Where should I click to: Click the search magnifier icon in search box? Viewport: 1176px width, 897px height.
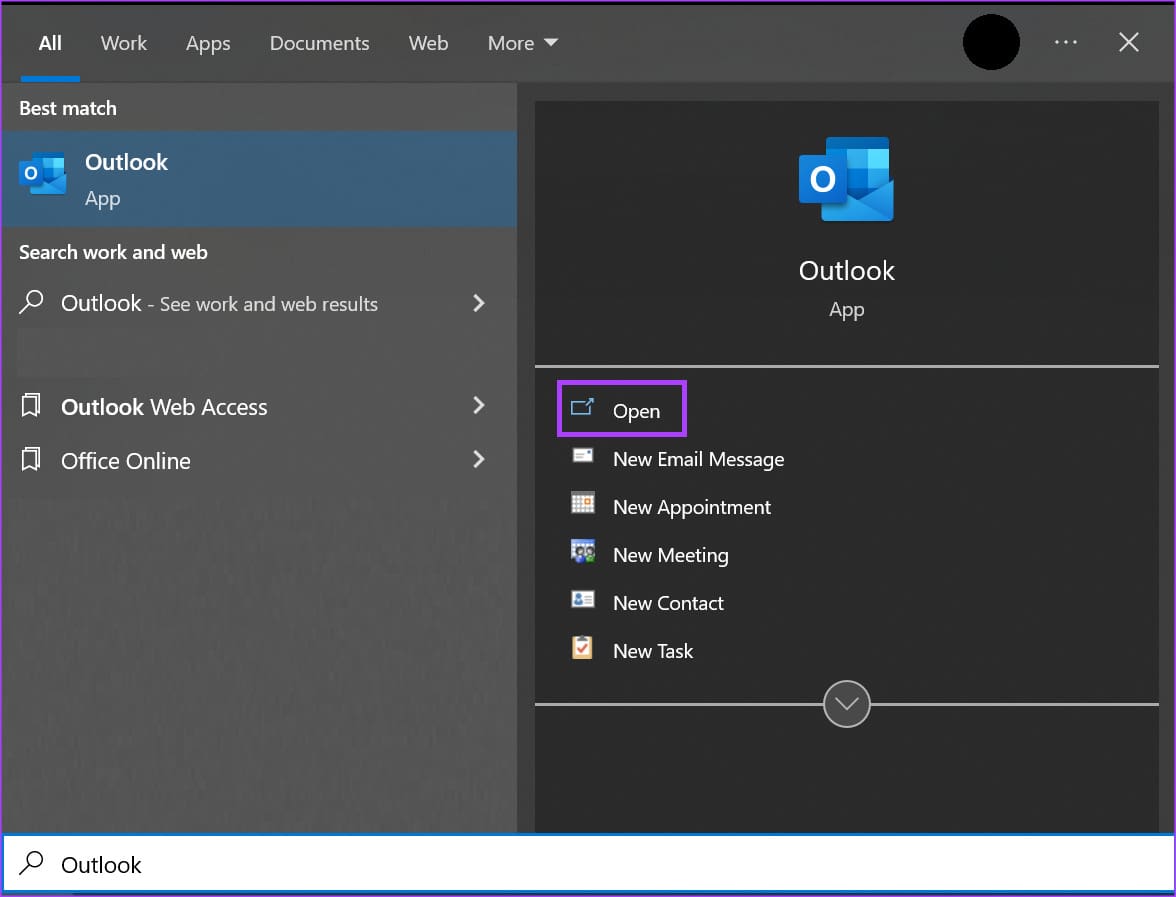31,863
